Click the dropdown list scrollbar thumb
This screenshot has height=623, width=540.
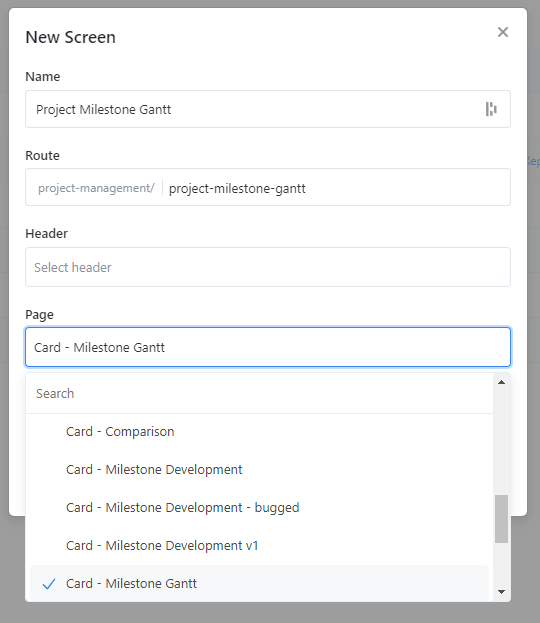pos(501,519)
